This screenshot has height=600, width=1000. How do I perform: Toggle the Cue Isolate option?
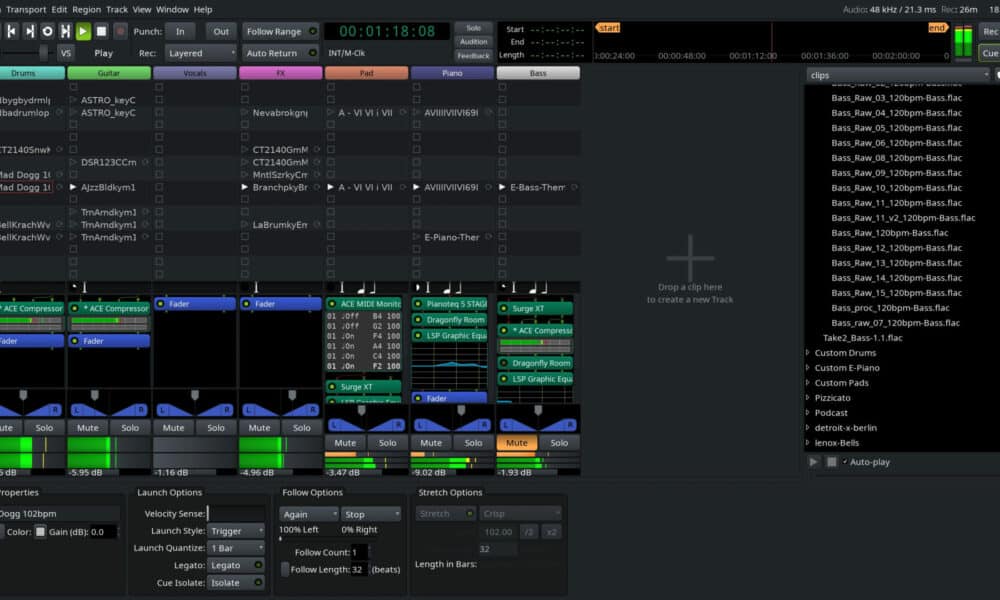235,583
